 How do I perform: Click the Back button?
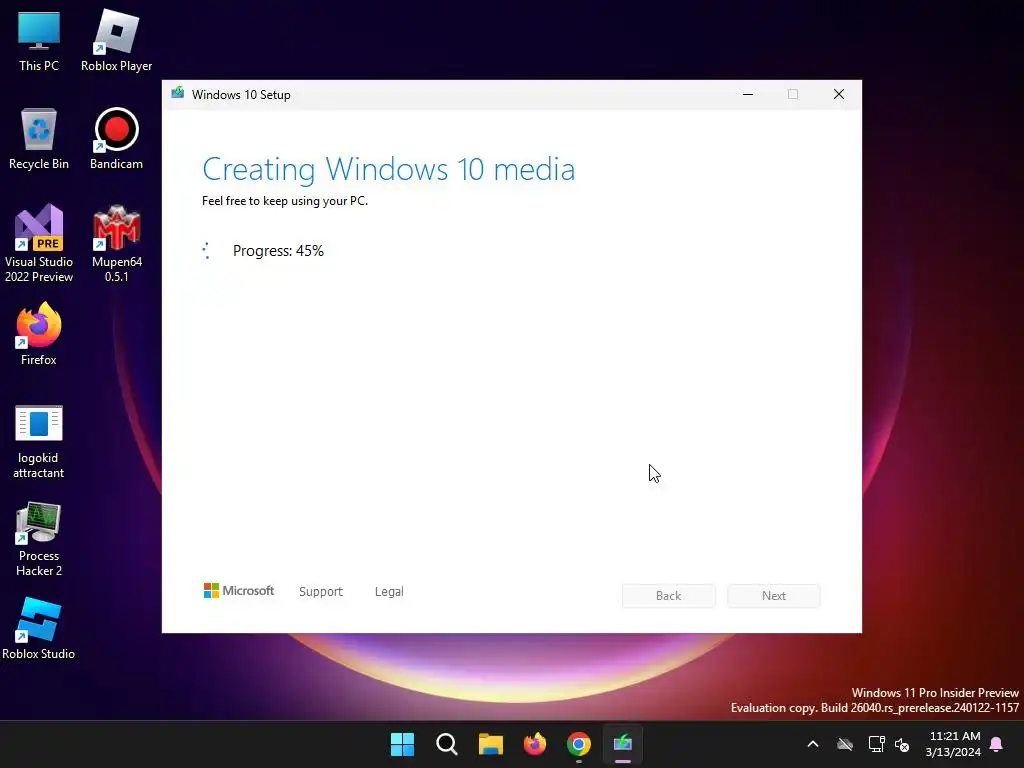[x=669, y=596]
